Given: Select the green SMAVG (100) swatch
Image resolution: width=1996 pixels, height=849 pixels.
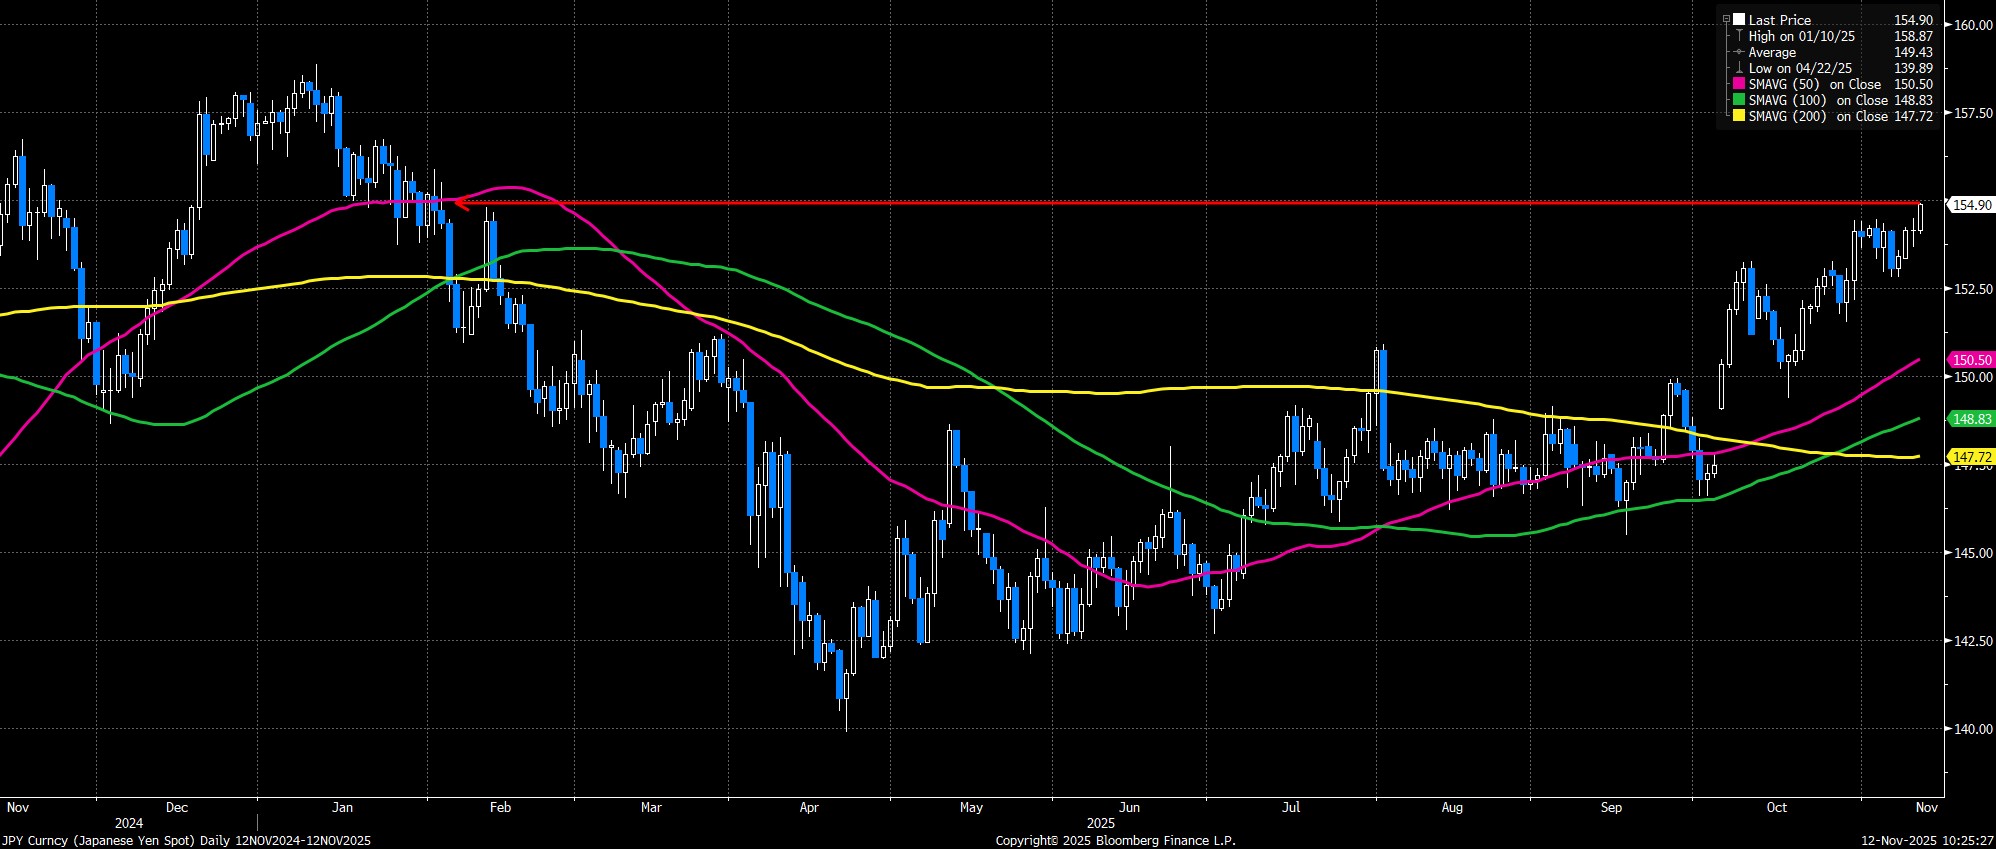Looking at the screenshot, I should point(1739,100).
